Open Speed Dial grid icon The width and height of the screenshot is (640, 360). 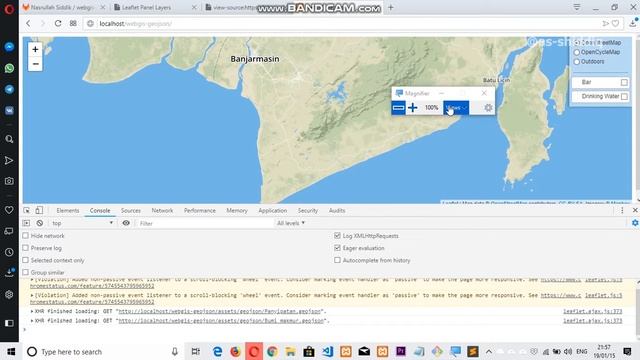[73, 23]
